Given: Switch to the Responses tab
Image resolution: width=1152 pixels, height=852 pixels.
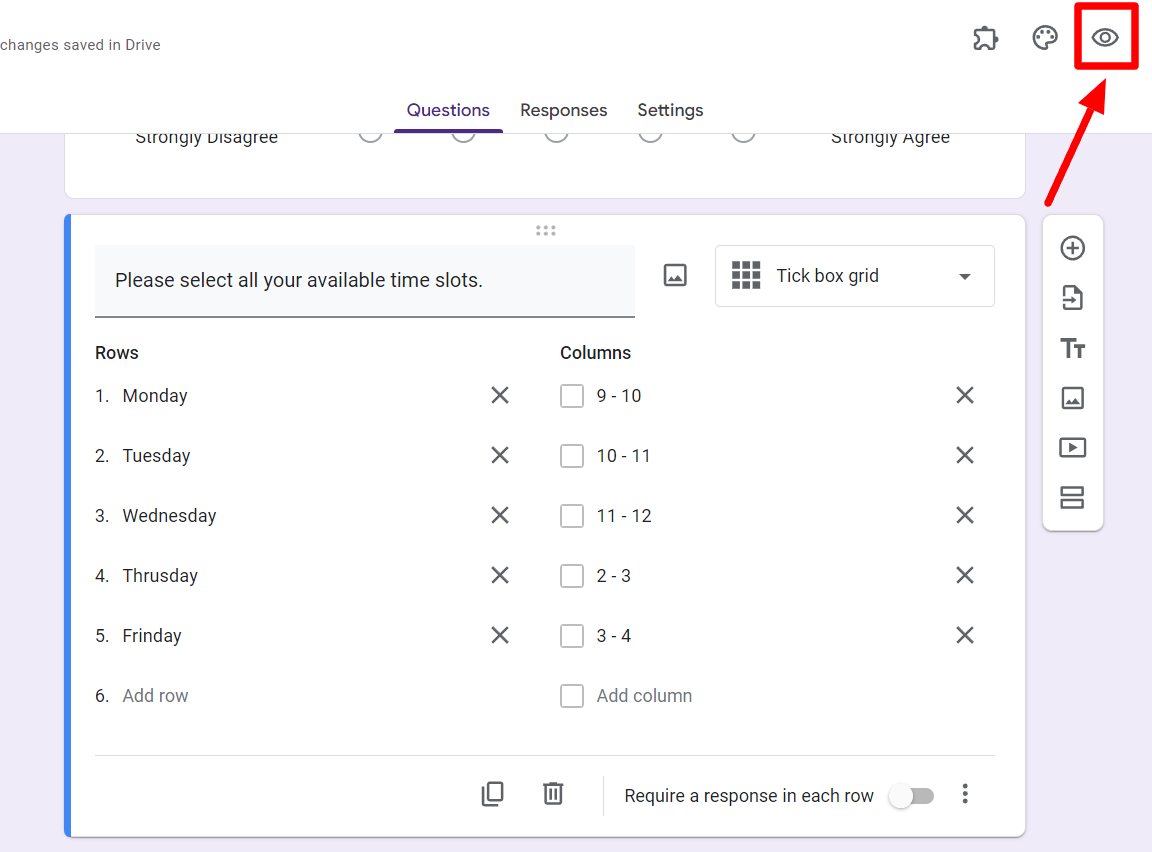Looking at the screenshot, I should point(563,110).
